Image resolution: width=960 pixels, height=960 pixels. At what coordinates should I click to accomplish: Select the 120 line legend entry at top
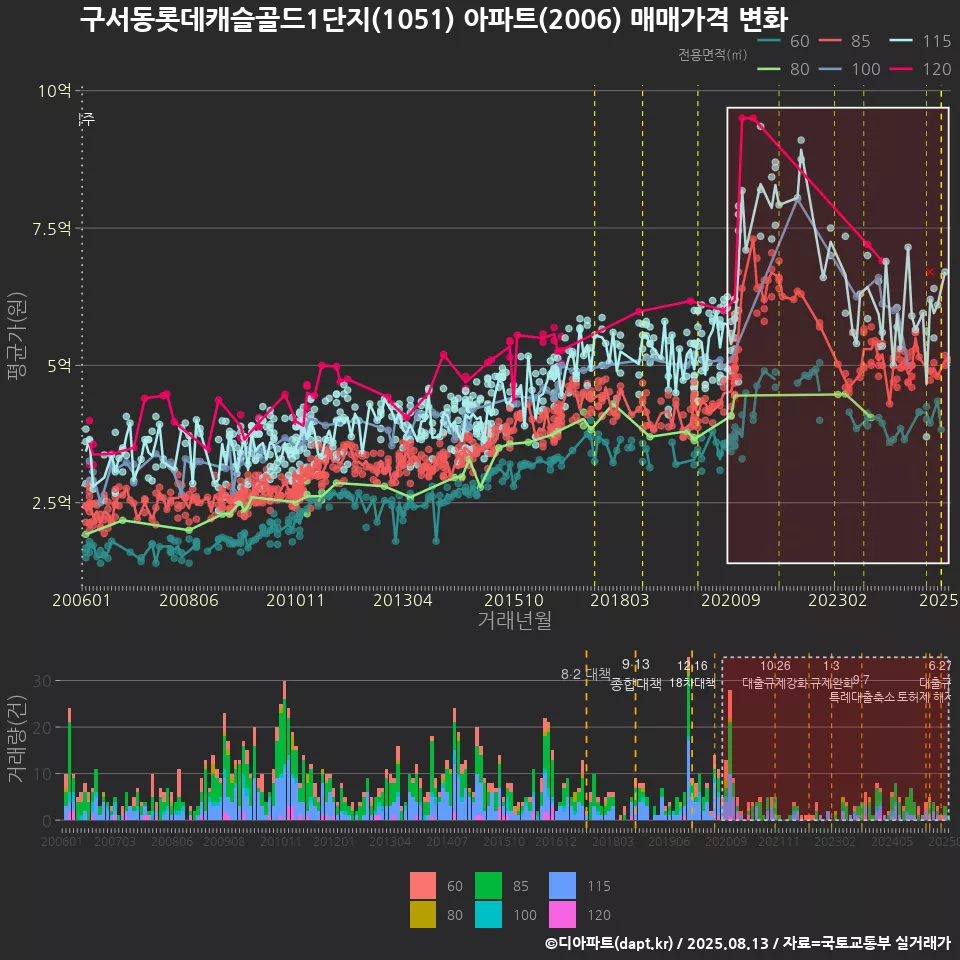[921, 69]
